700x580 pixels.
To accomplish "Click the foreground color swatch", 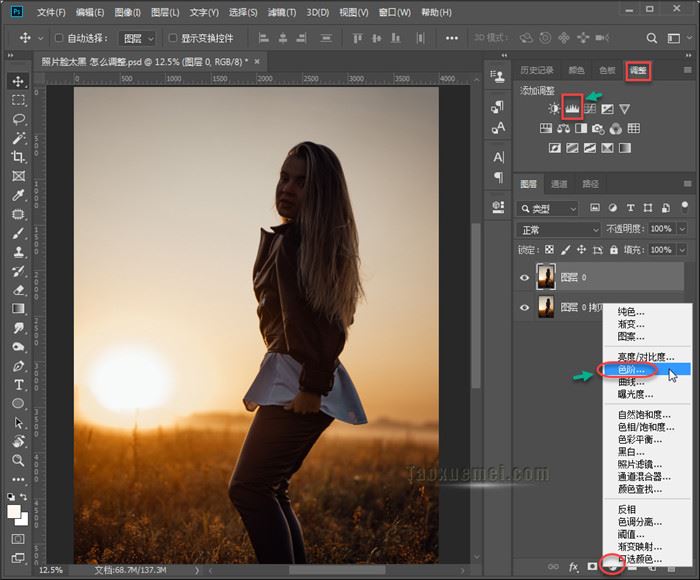I will coord(15,511).
